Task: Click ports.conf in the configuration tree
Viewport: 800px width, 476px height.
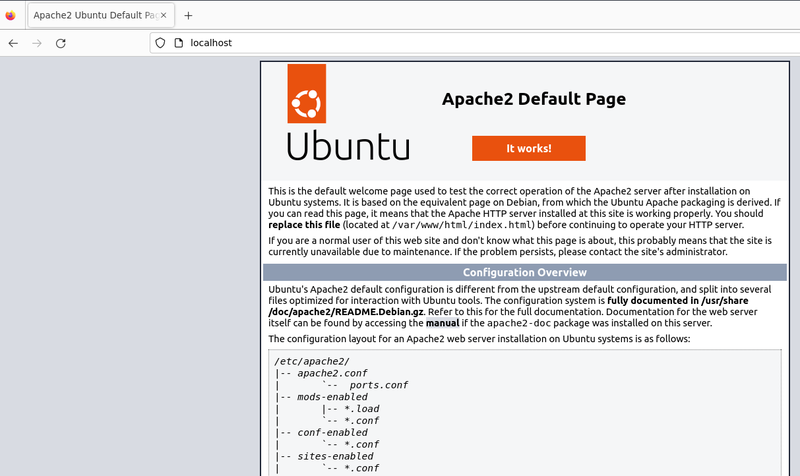Action: [378, 385]
